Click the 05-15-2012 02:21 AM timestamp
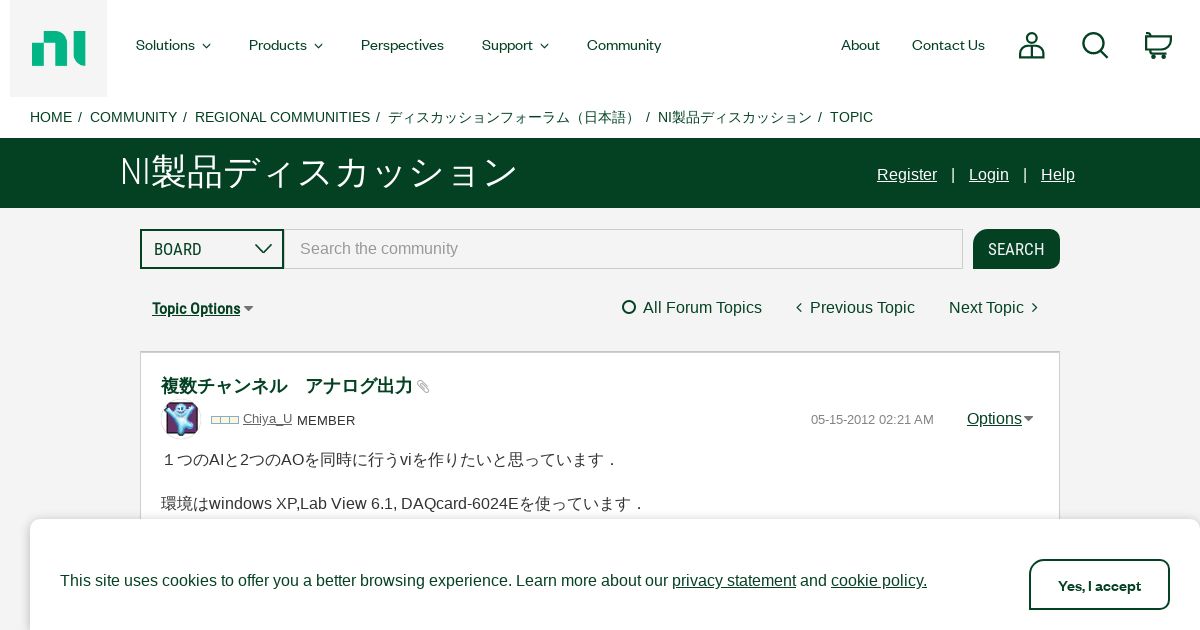 click(x=872, y=419)
